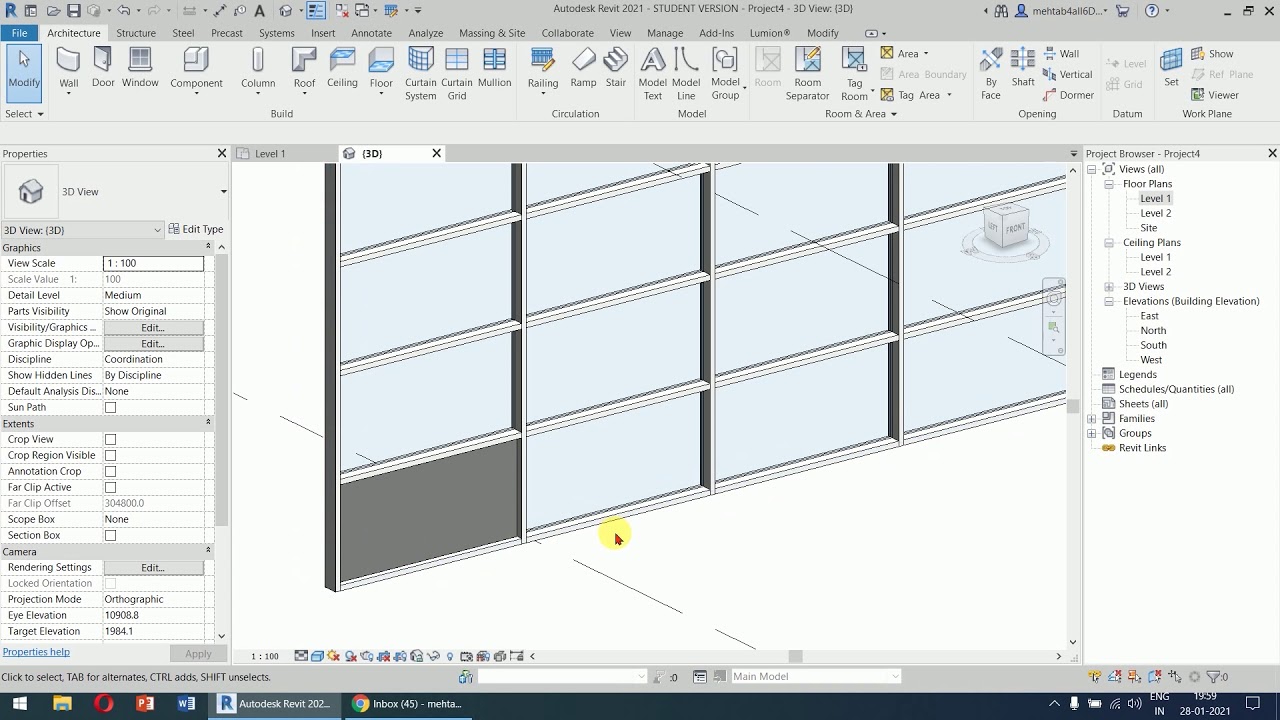1280x720 pixels.
Task: Toggle the Crop Region Visible checkbox
Action: coord(111,456)
